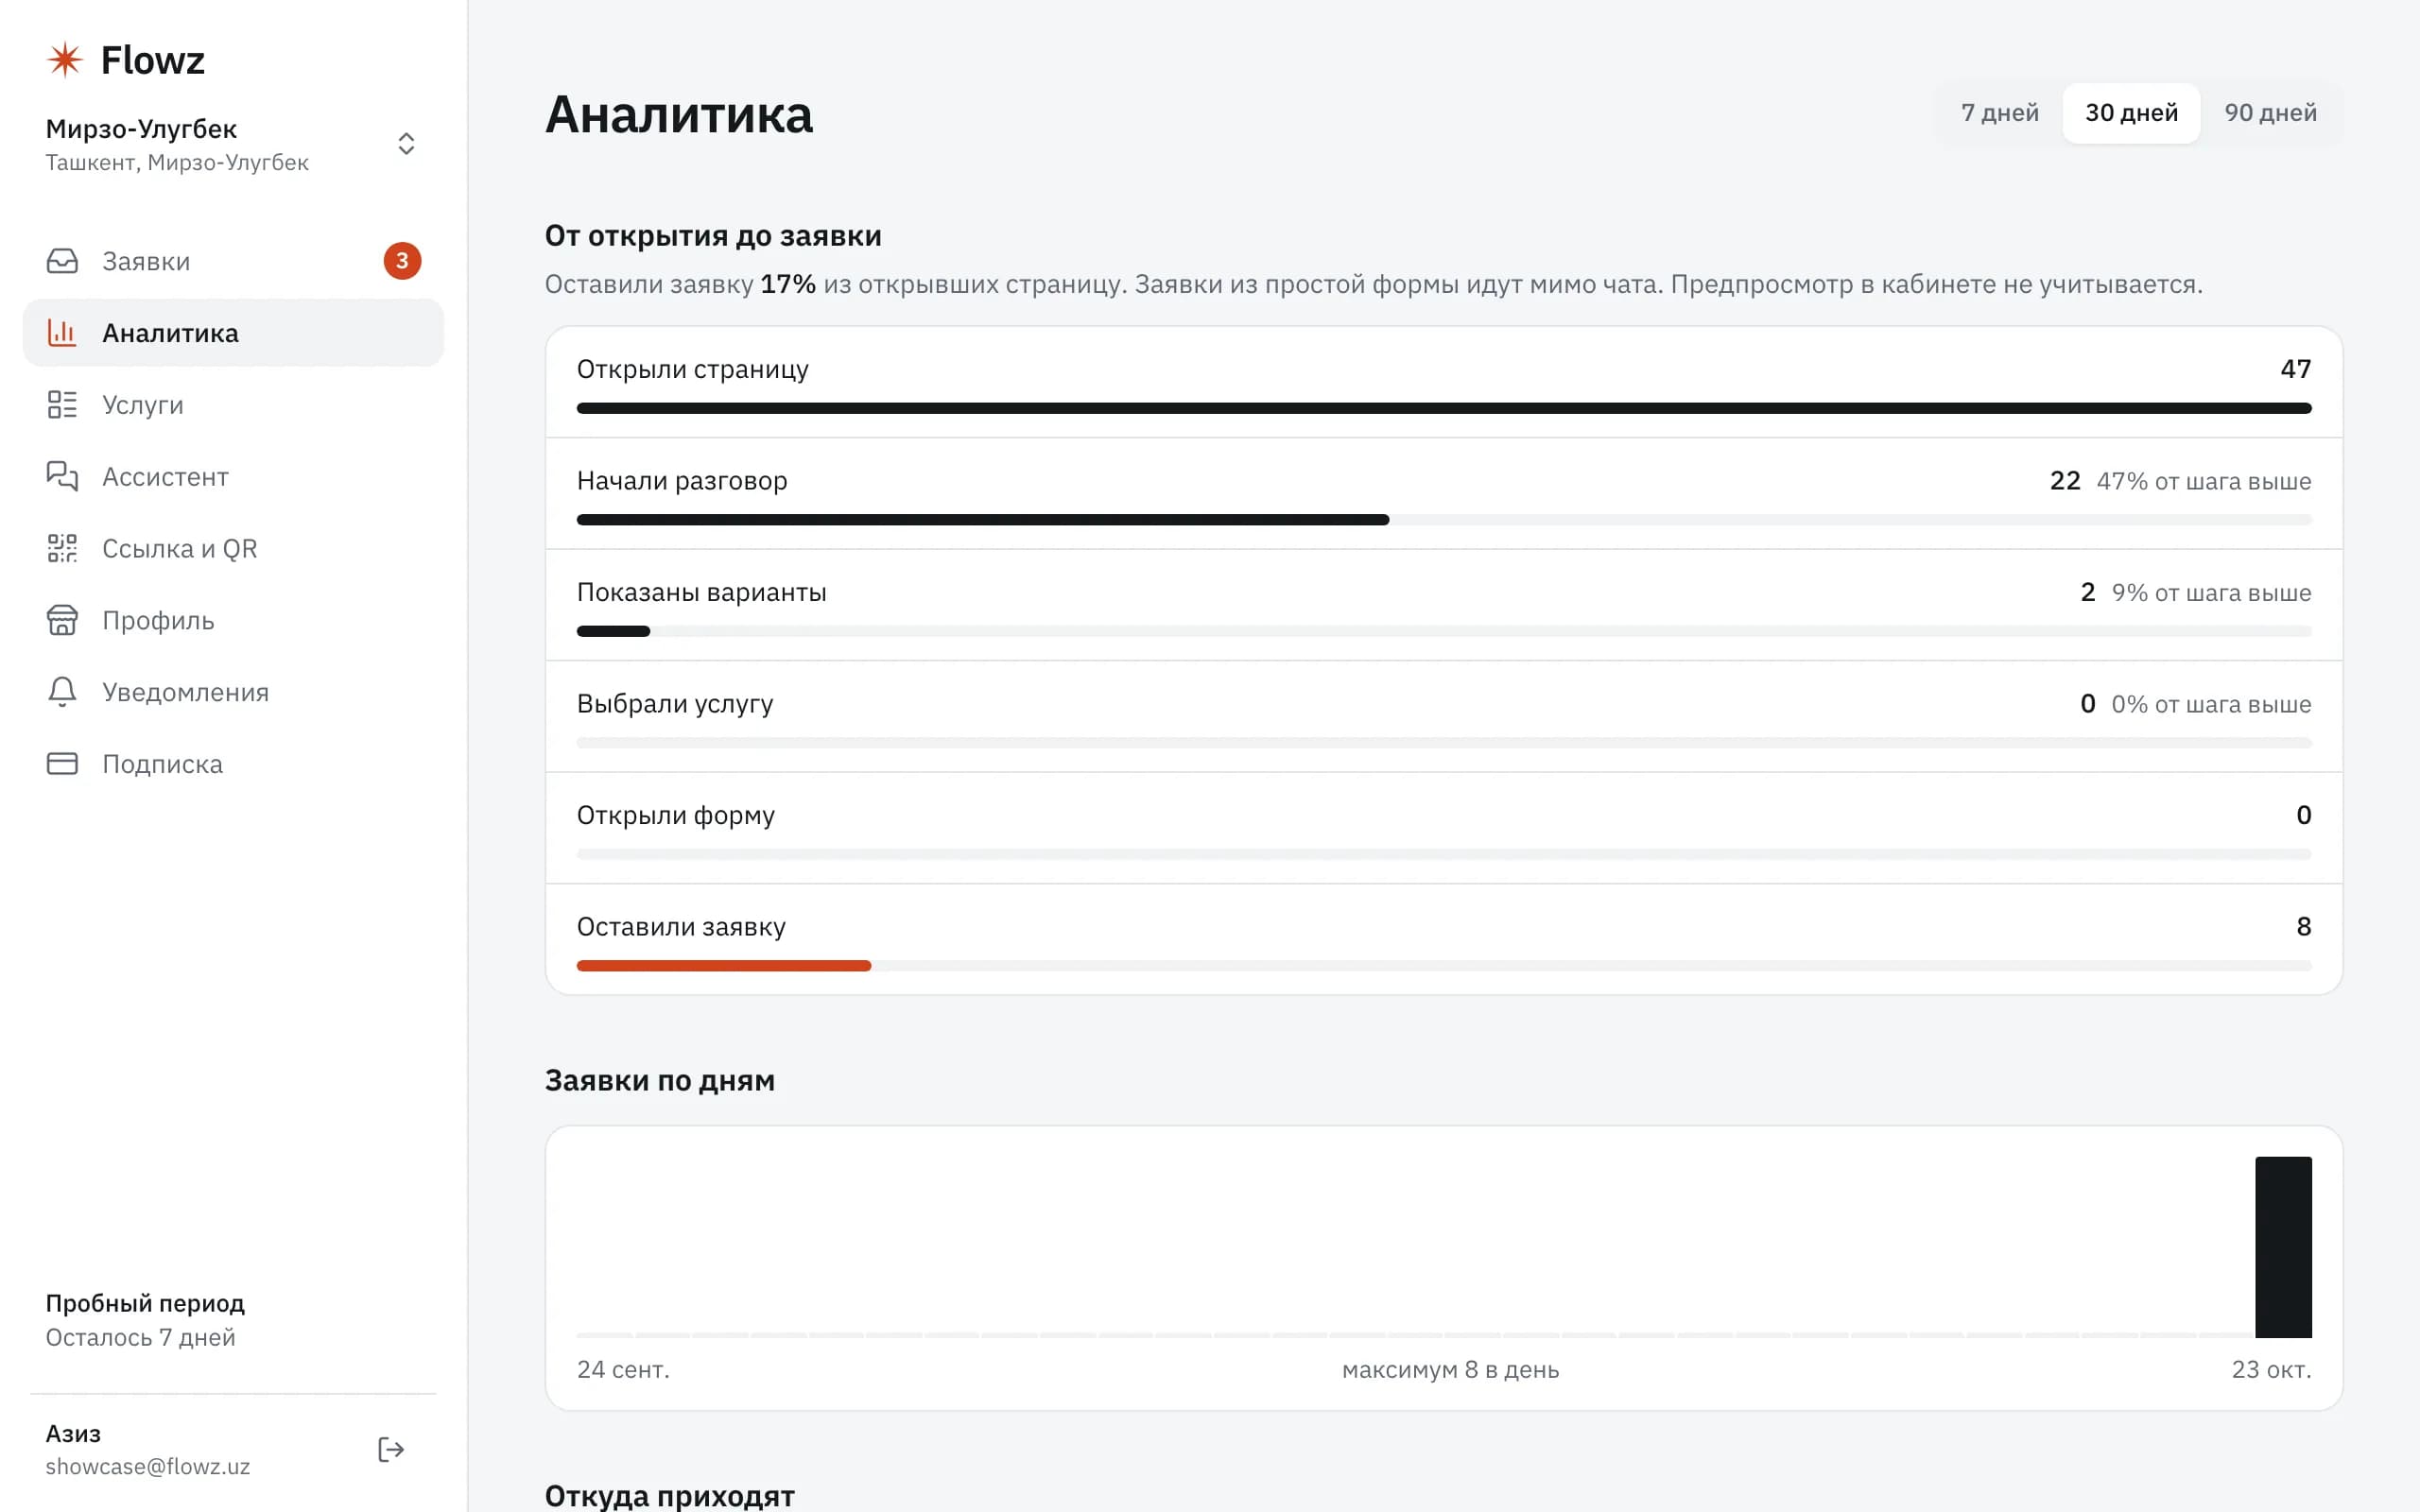Click the 'максимум 8 в день' caption
Viewport: 2420px width, 1512px height.
[1450, 1370]
